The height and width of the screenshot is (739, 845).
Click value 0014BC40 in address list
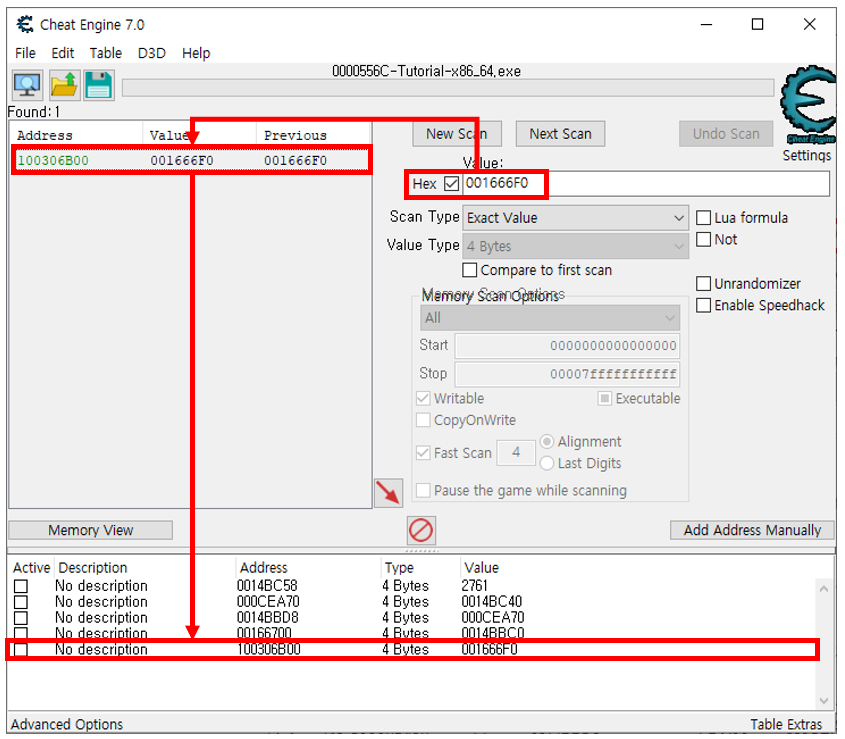tap(491, 602)
